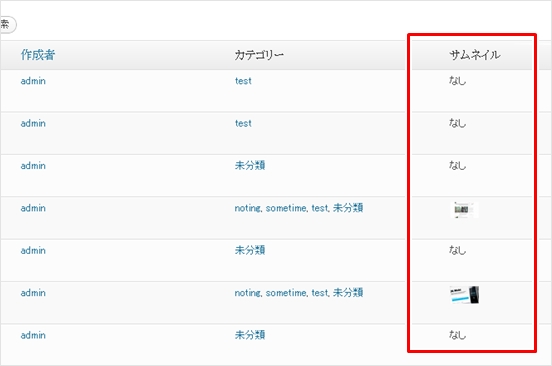Open the admin author link in second row

33,124
